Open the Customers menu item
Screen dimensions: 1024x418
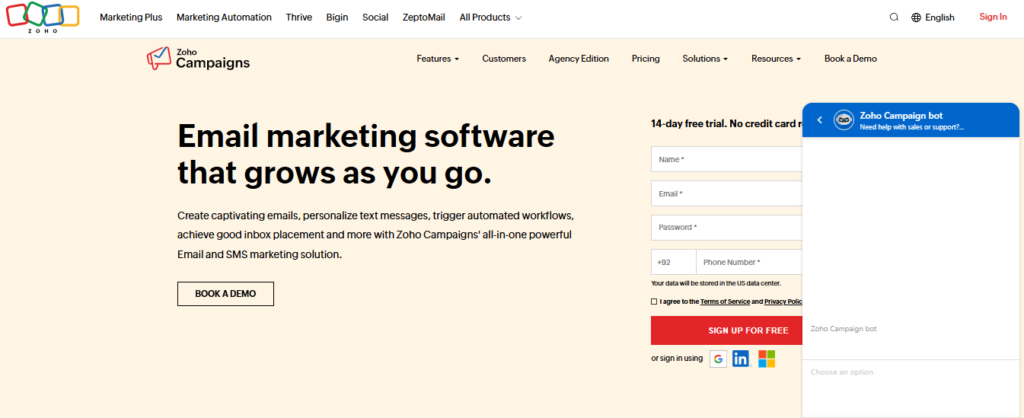tap(504, 59)
